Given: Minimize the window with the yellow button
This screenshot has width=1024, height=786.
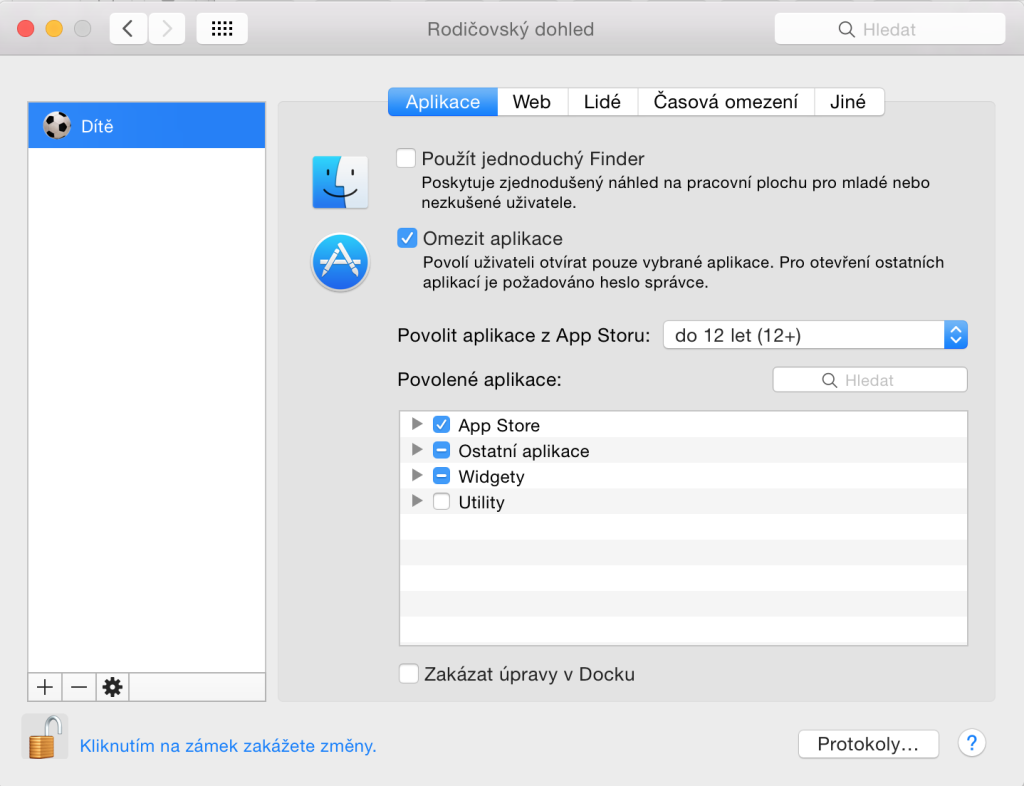Looking at the screenshot, I should click(x=54, y=29).
